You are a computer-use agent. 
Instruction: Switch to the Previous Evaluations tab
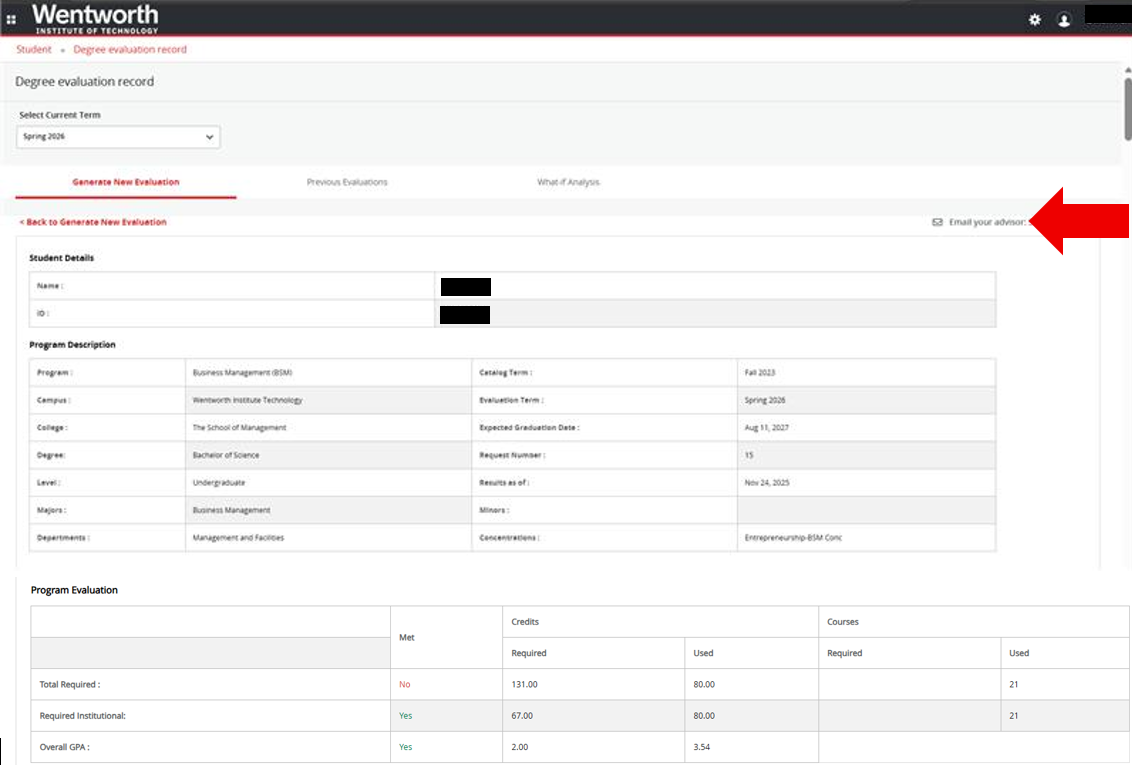pyautogui.click(x=347, y=182)
